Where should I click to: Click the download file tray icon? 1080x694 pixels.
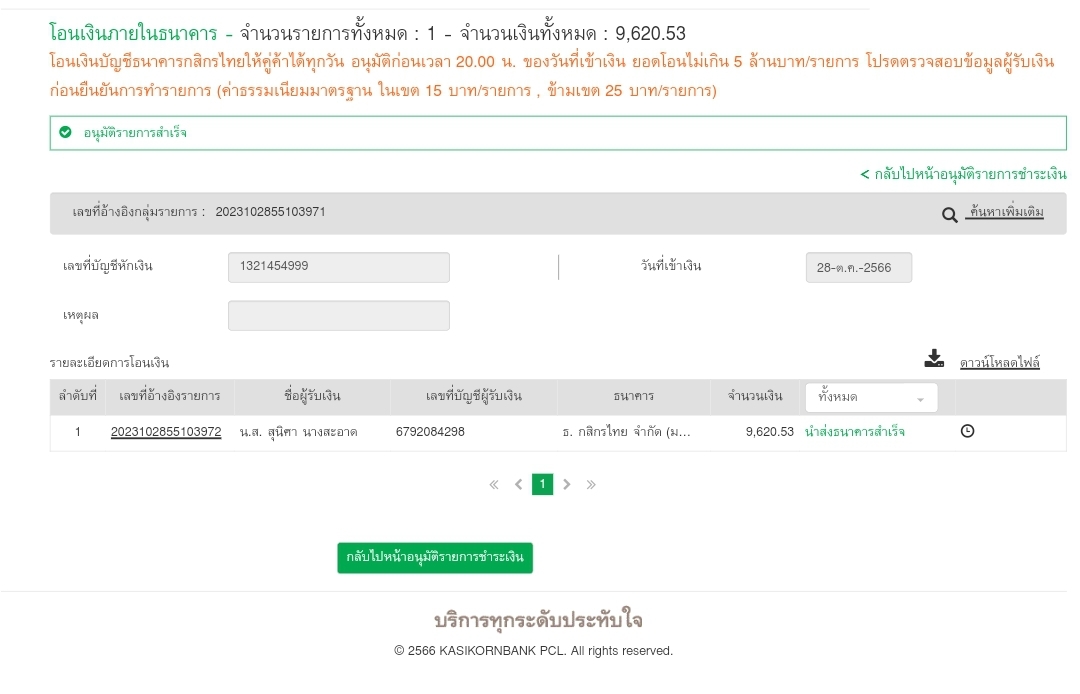click(x=934, y=359)
